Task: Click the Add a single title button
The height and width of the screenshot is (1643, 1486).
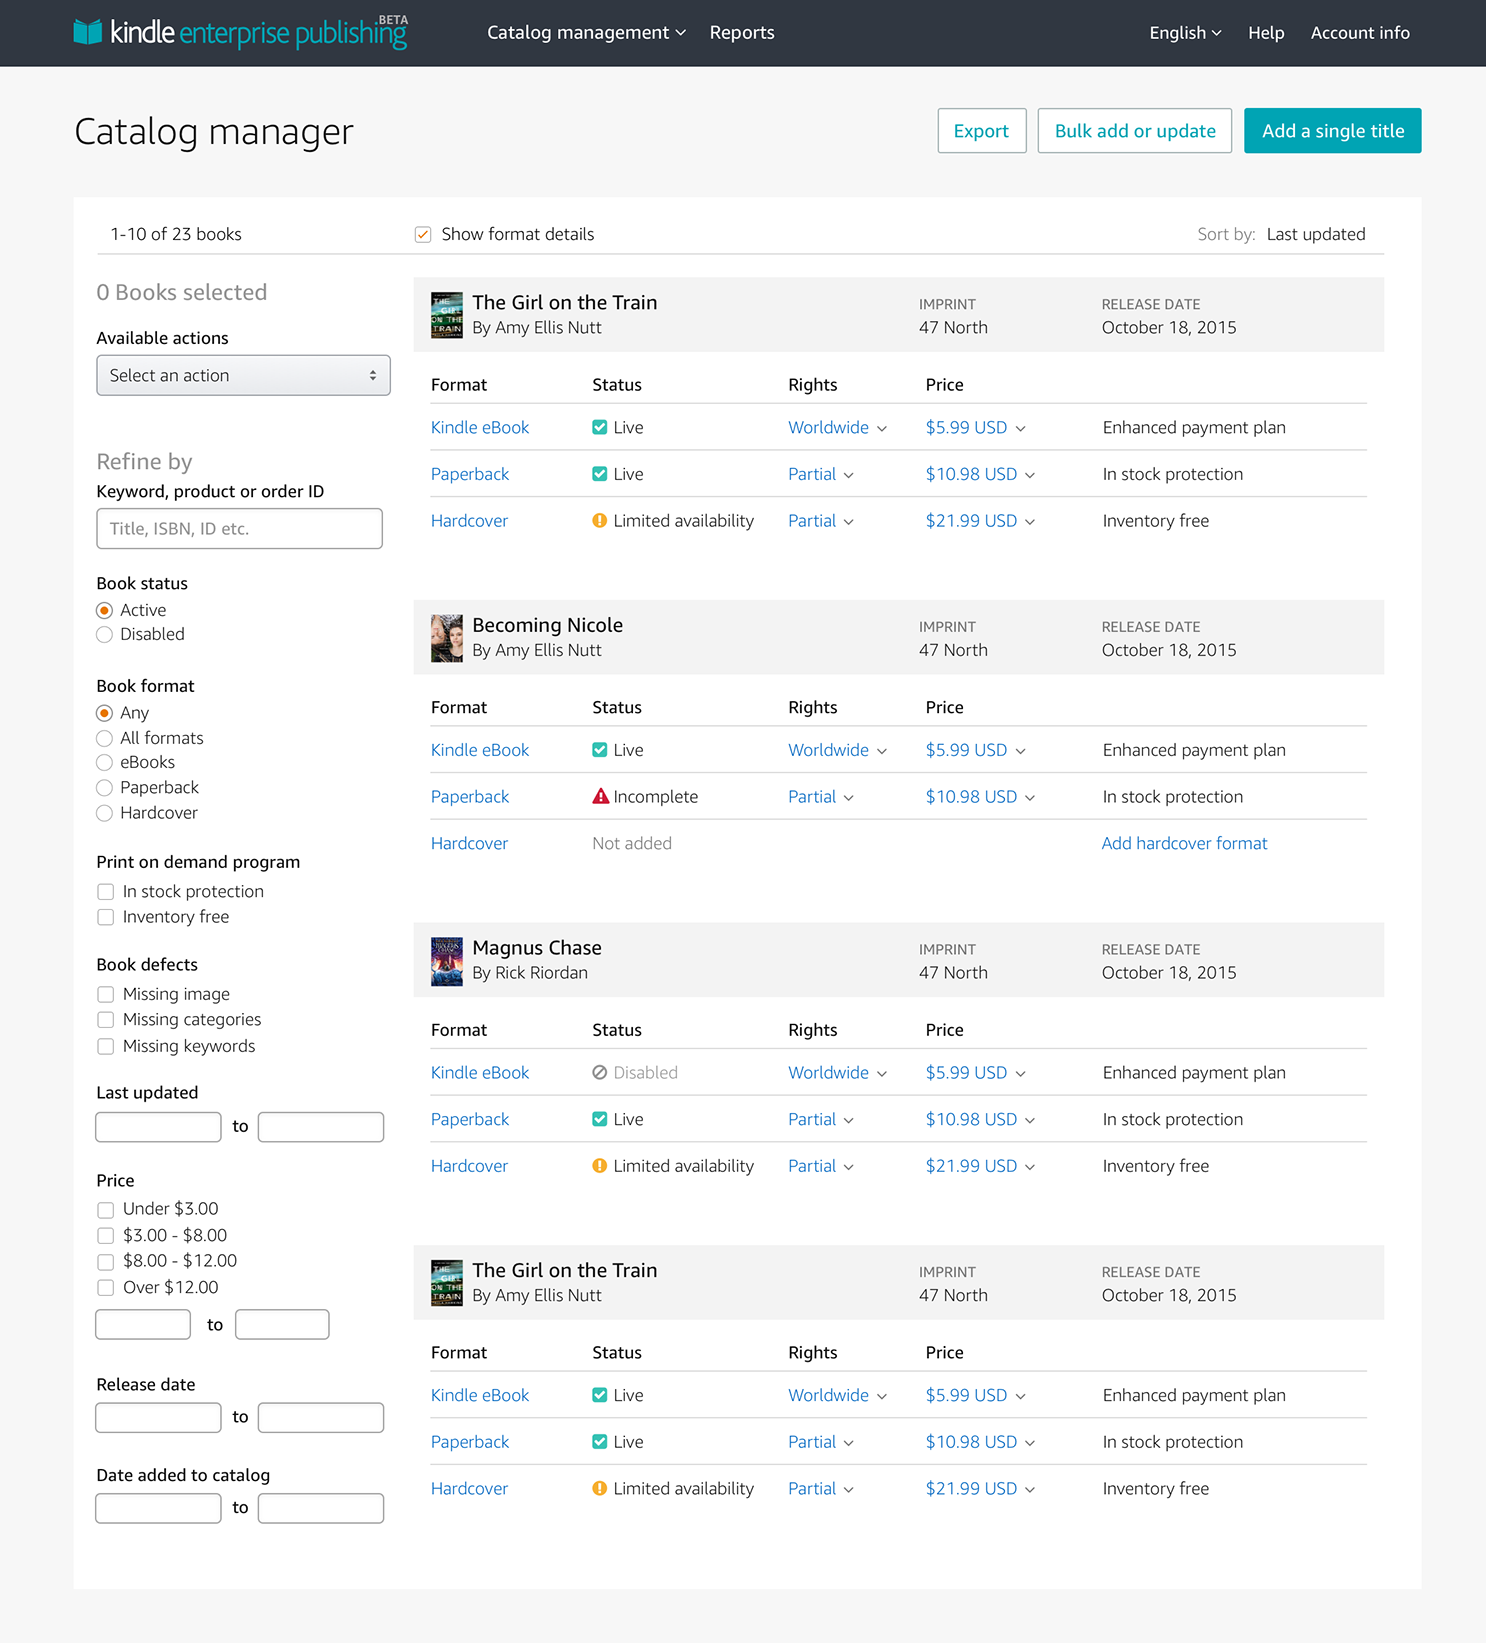Action: [1332, 131]
